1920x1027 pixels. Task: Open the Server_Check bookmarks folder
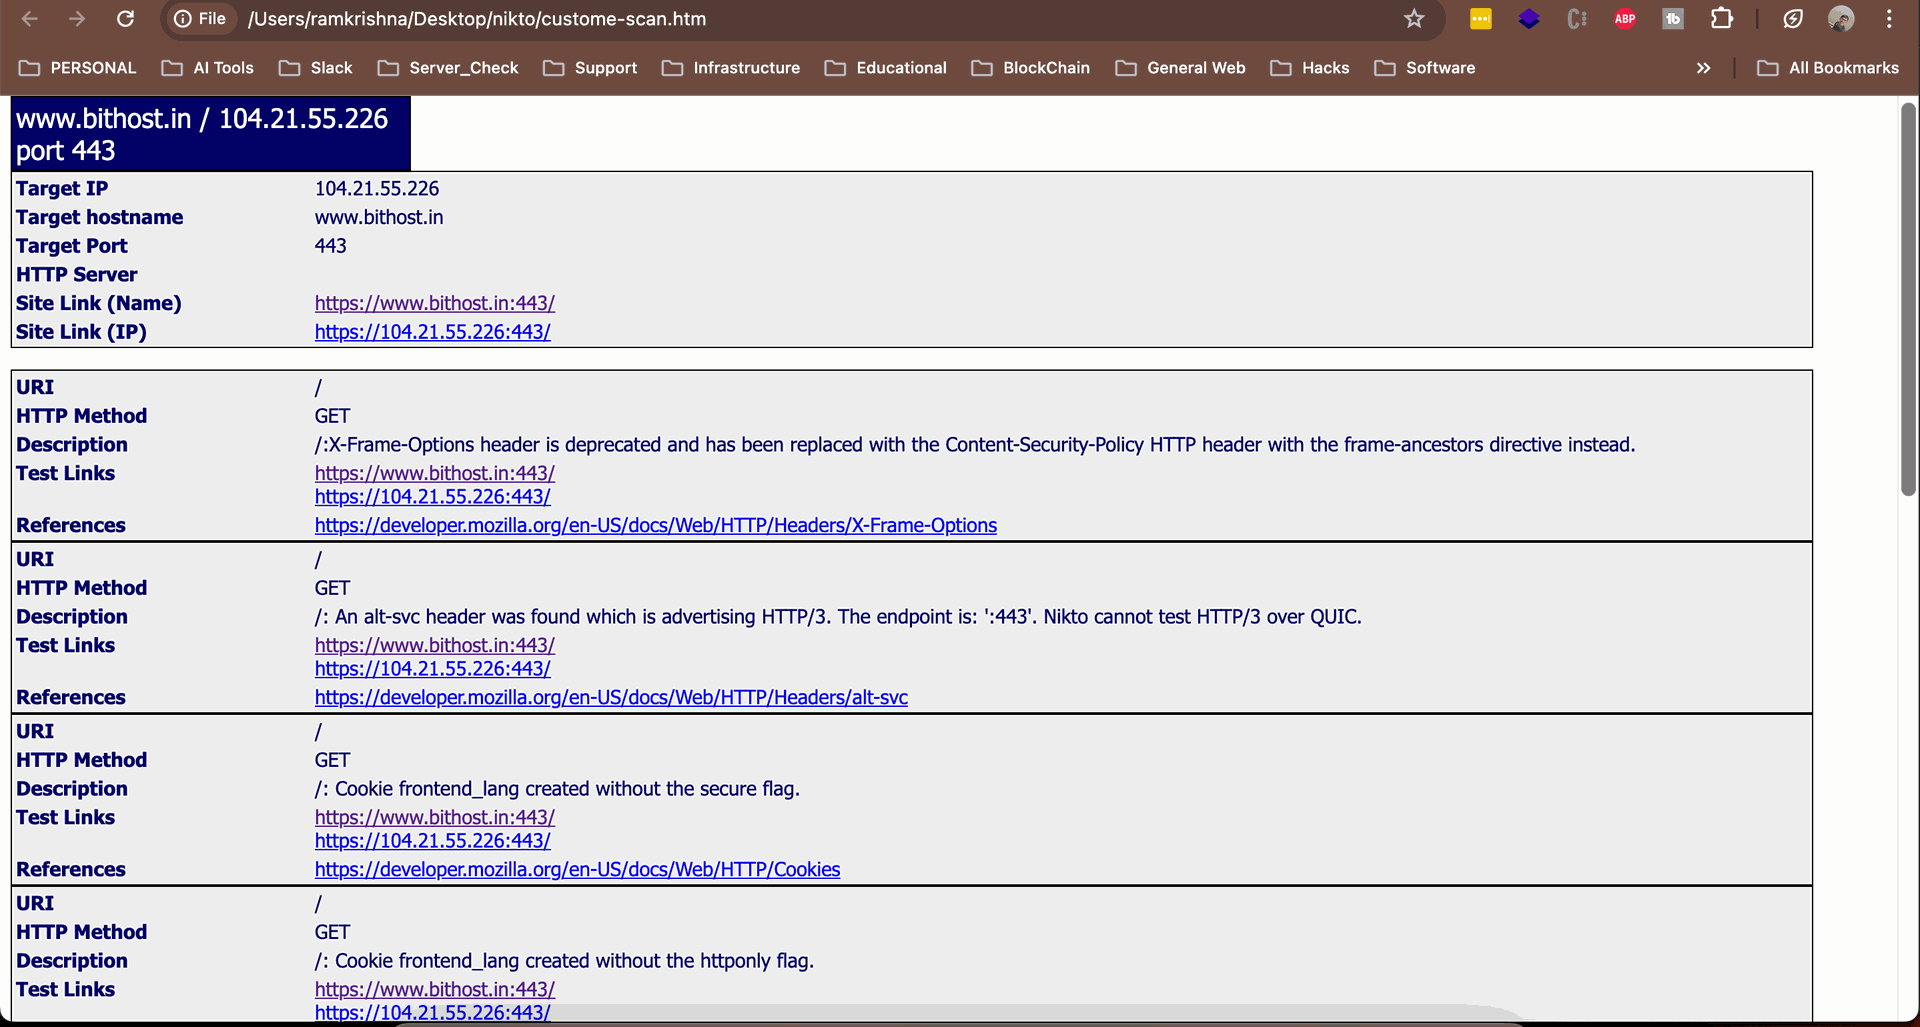pos(448,68)
